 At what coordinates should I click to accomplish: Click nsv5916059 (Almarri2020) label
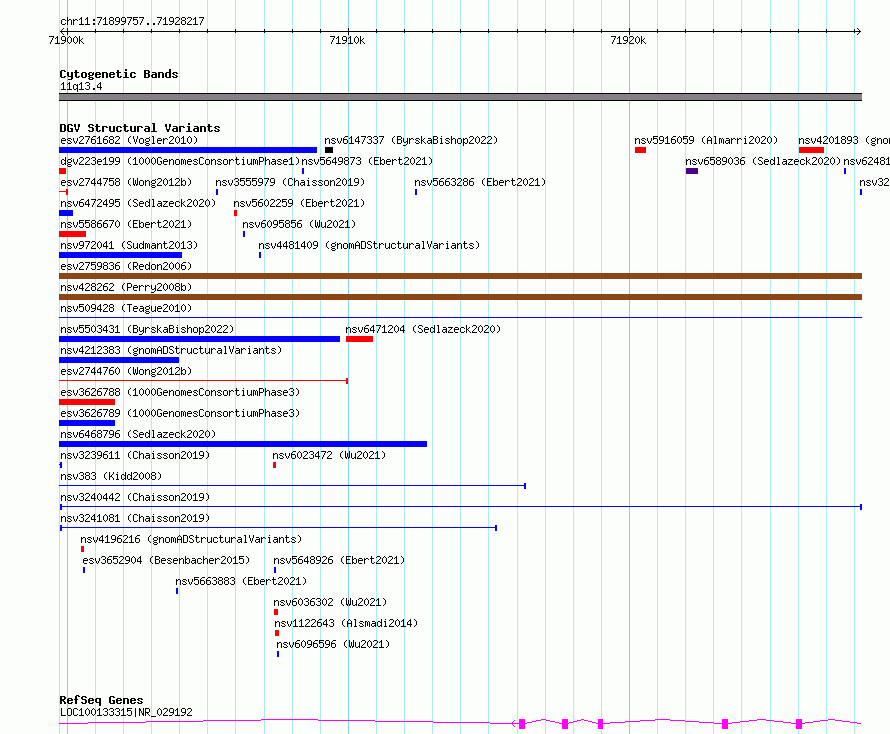(706, 140)
